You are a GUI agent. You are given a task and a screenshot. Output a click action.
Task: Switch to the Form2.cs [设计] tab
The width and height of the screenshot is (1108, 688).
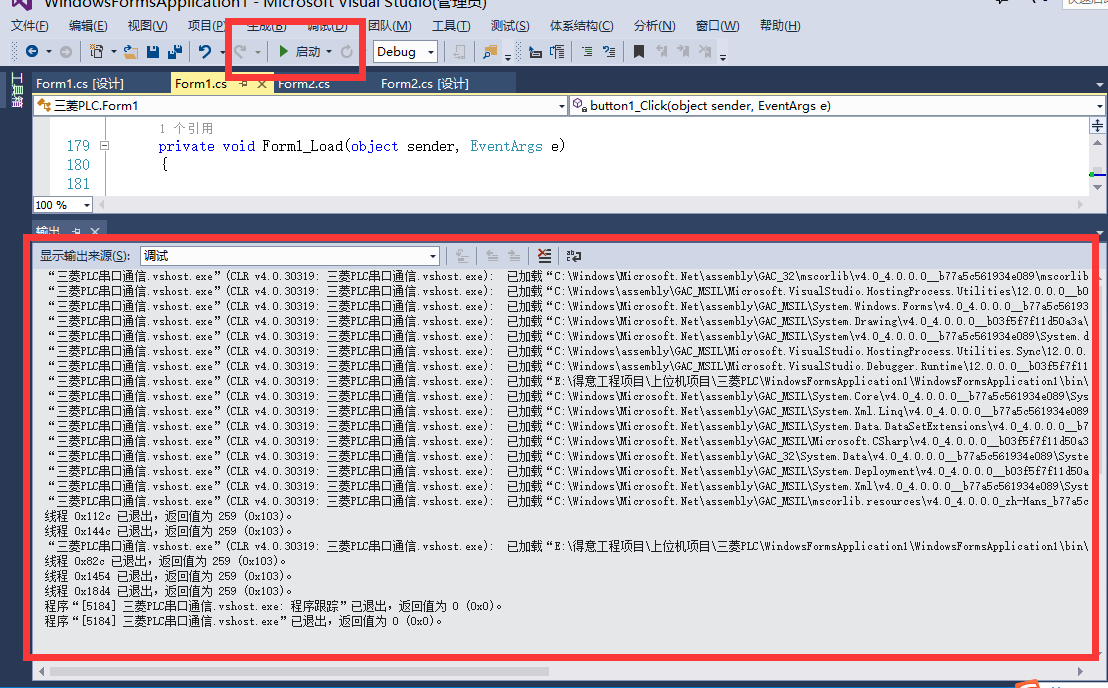pos(425,84)
